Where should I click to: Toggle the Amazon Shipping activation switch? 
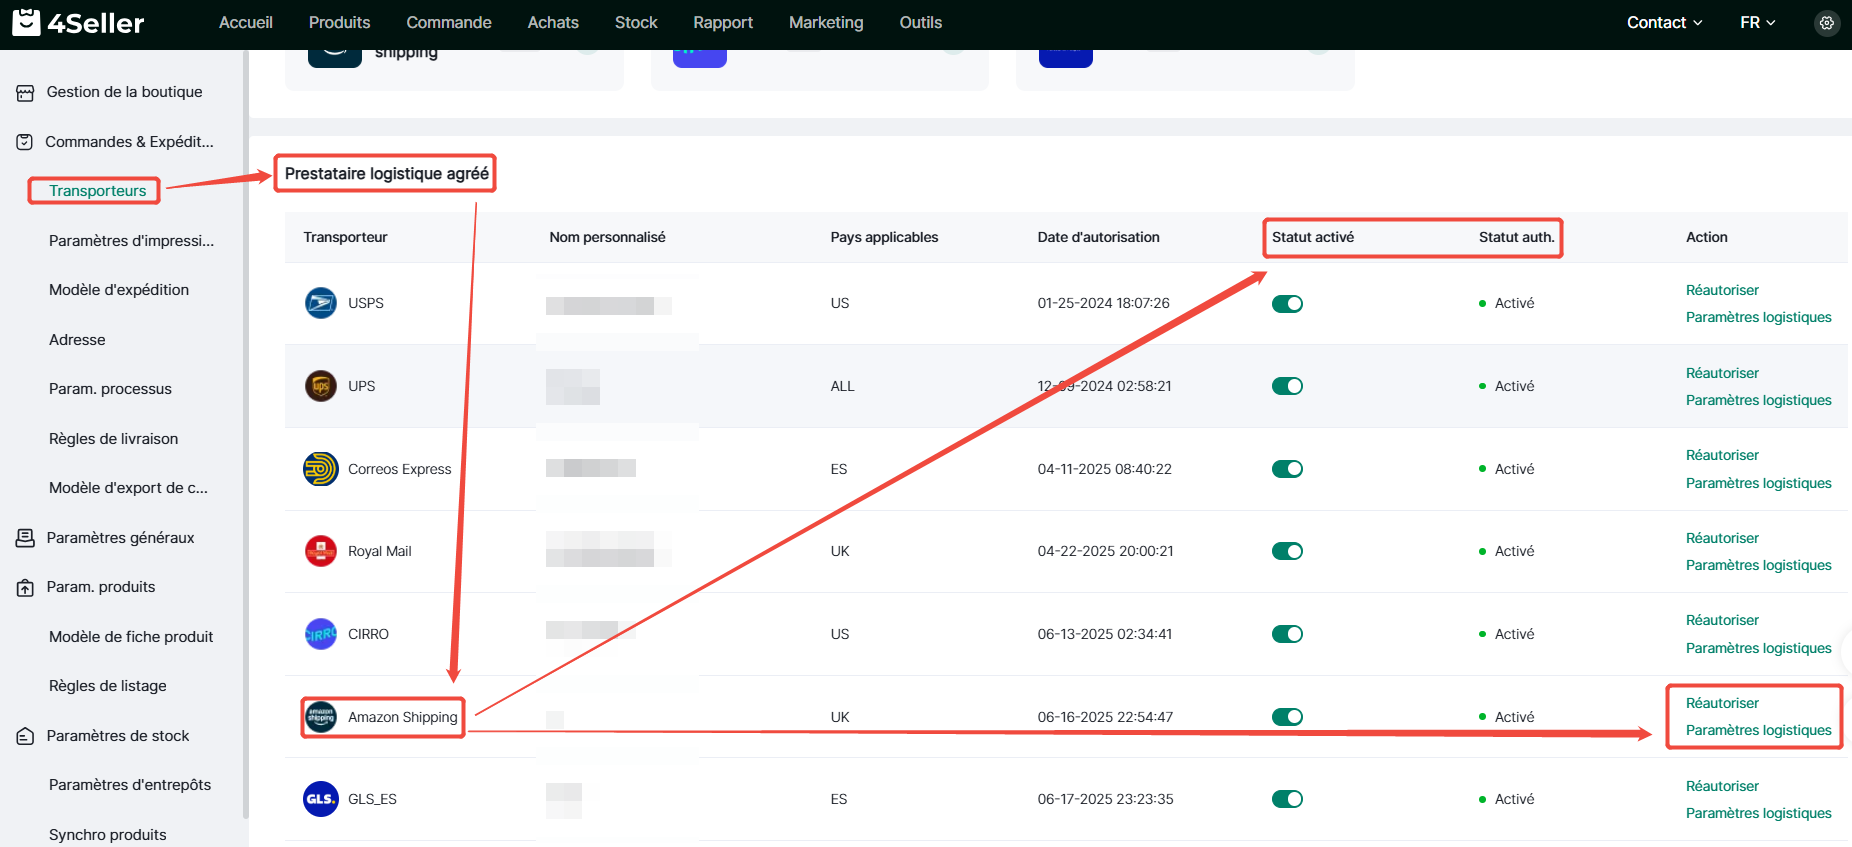click(x=1287, y=717)
